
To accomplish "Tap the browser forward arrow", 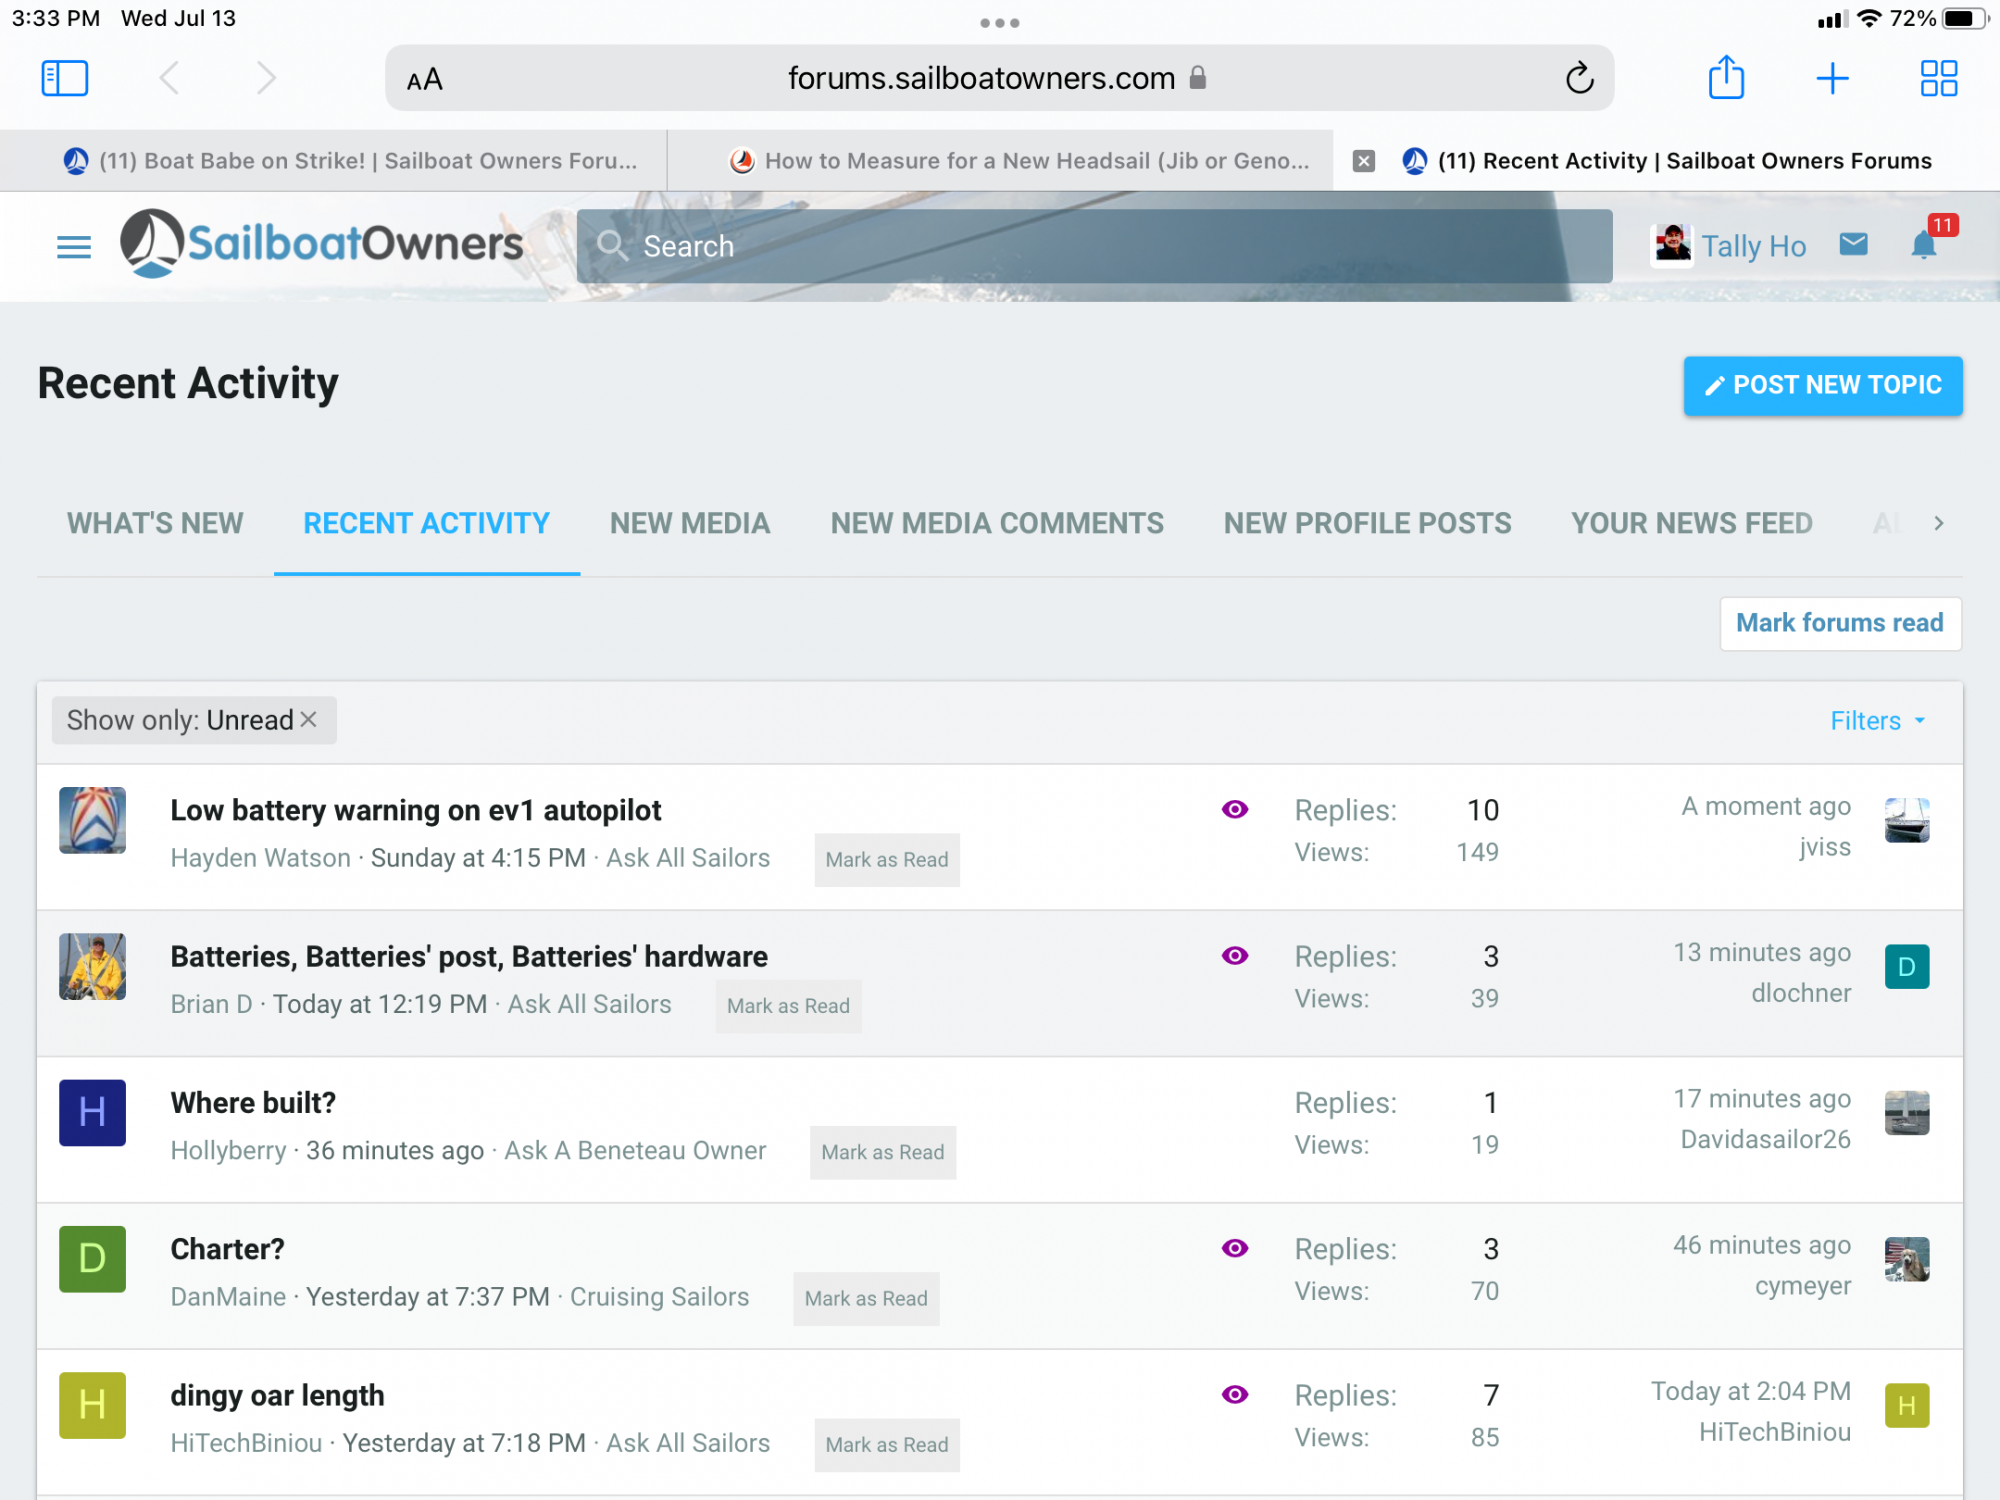I will 266,78.
